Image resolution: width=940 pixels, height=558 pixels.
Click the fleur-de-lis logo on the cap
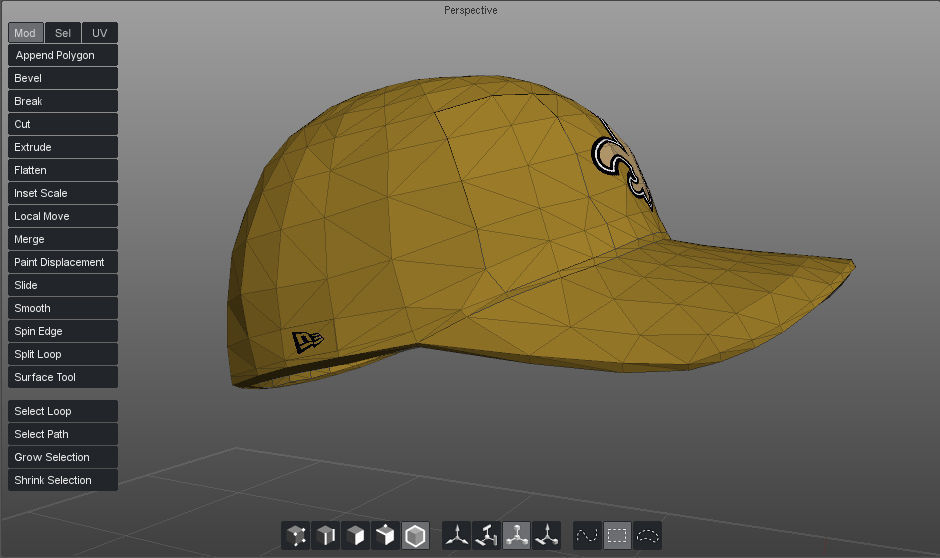click(x=622, y=165)
